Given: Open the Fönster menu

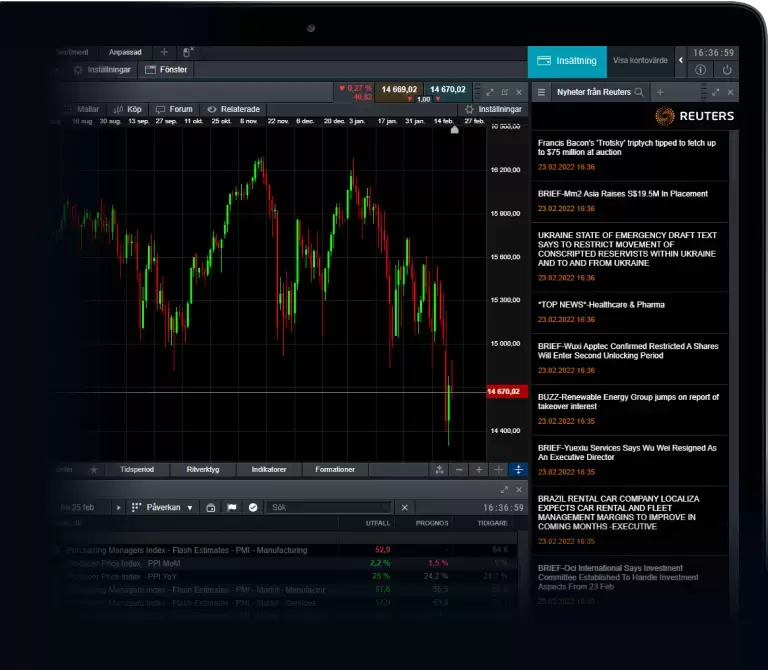Looking at the screenshot, I should pos(167,70).
